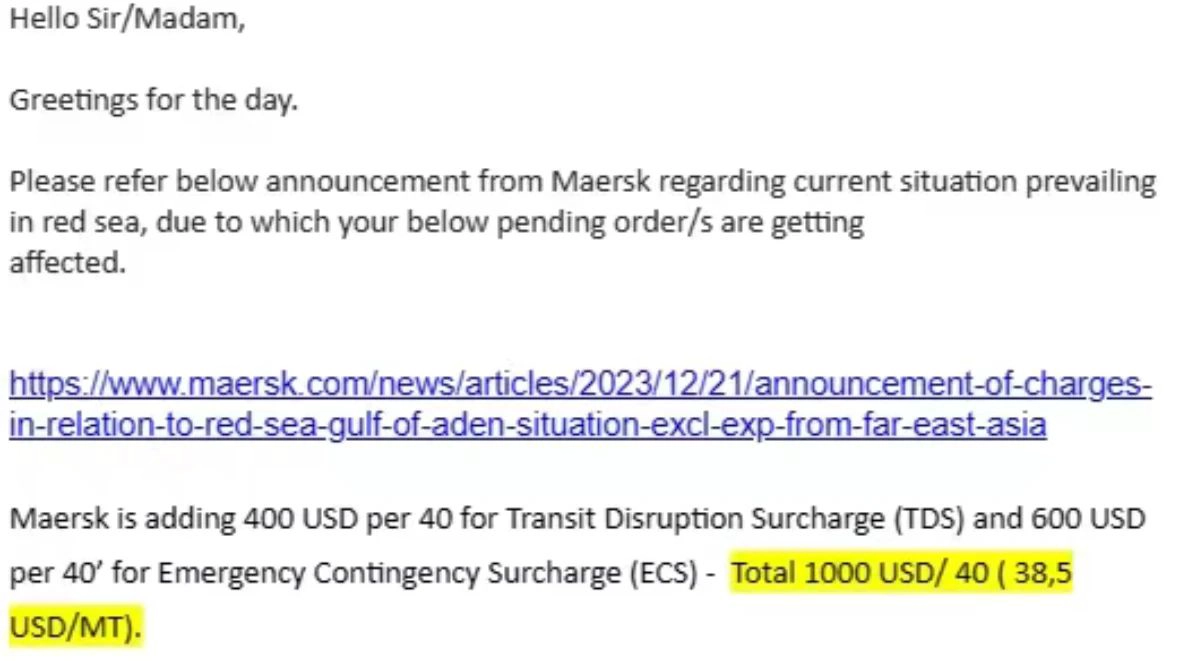Click the "Transit Disruption Surcharge (TDS)" phrase
This screenshot has height=661, width=1179.
point(735,519)
